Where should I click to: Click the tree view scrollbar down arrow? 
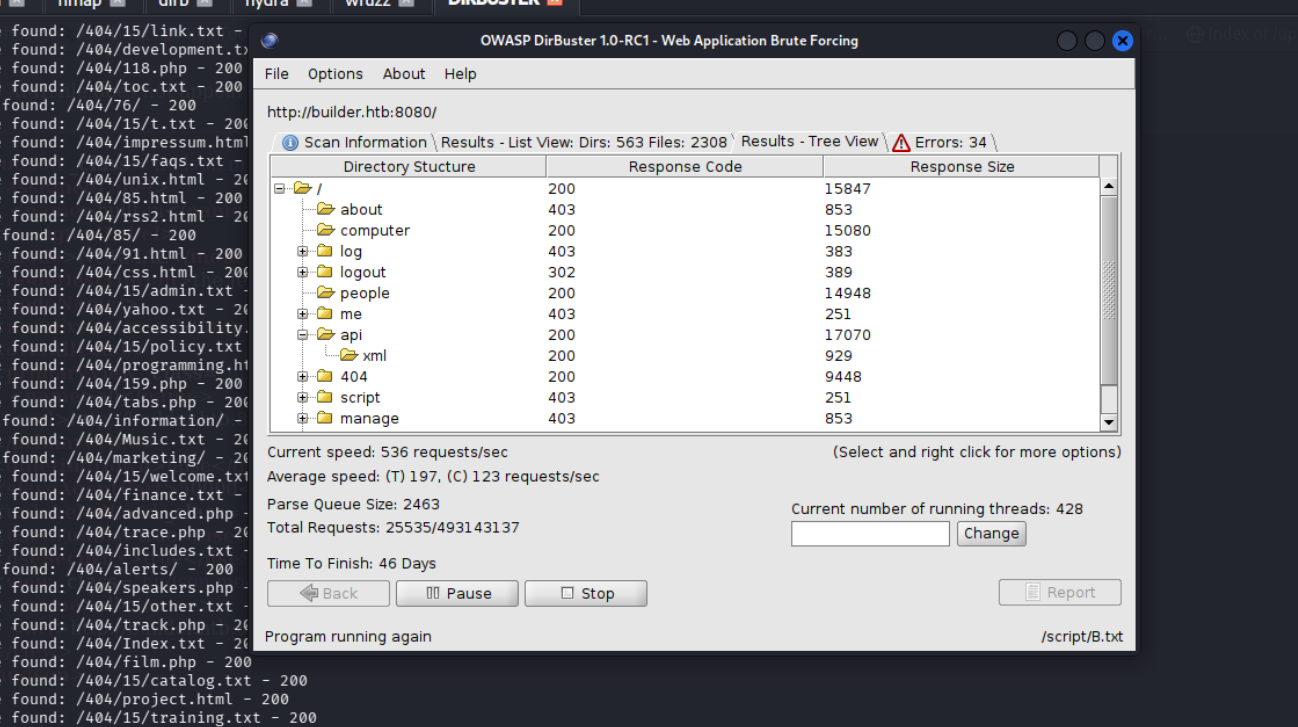click(x=1108, y=423)
